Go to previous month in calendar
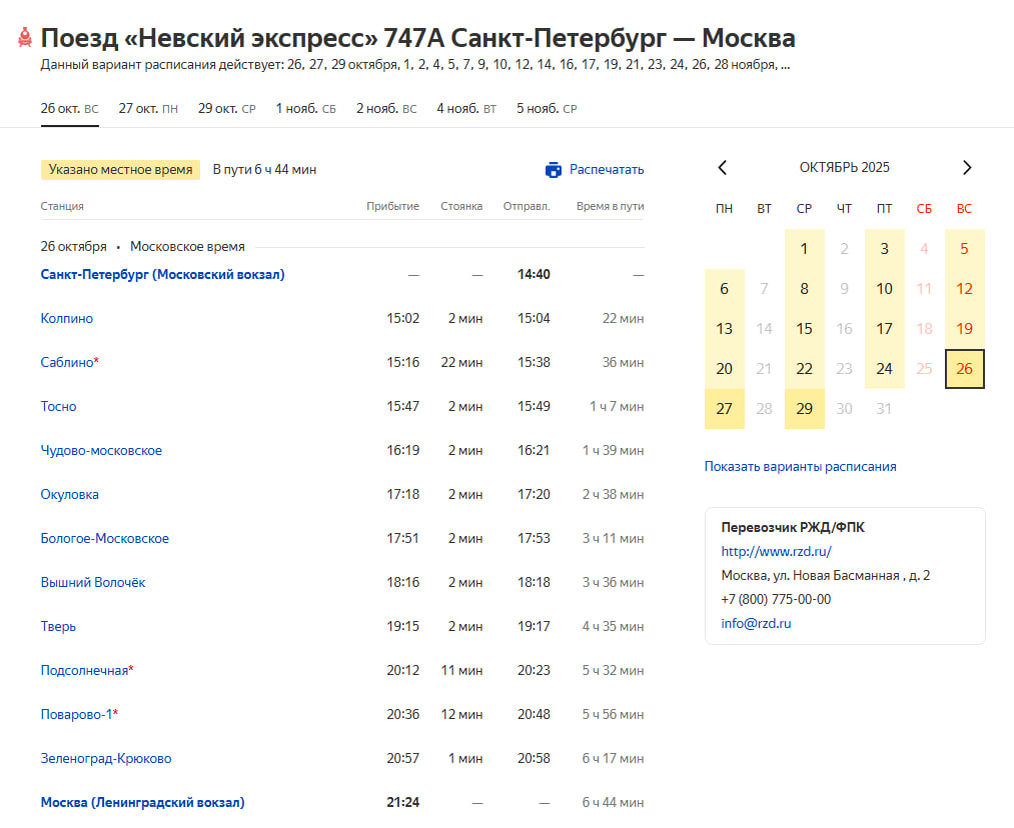This screenshot has width=1014, height=828. pyautogui.click(x=723, y=168)
